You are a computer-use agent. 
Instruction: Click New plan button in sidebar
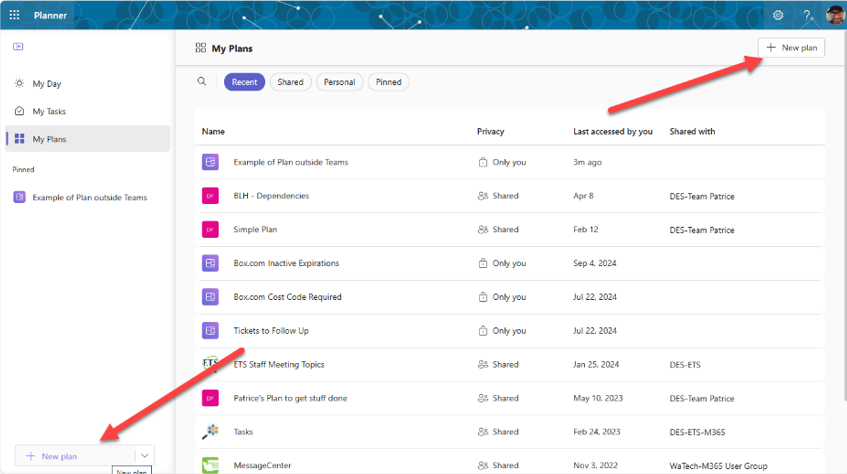coord(75,456)
